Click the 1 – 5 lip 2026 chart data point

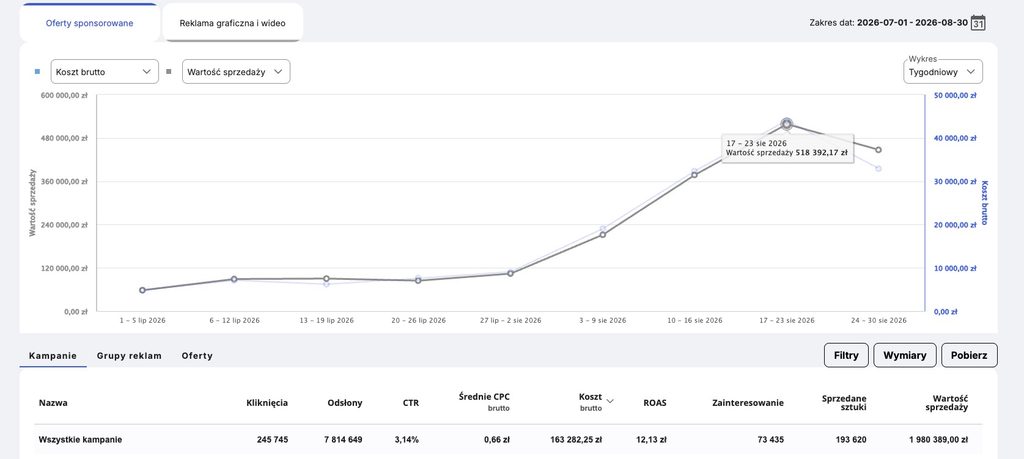click(142, 290)
